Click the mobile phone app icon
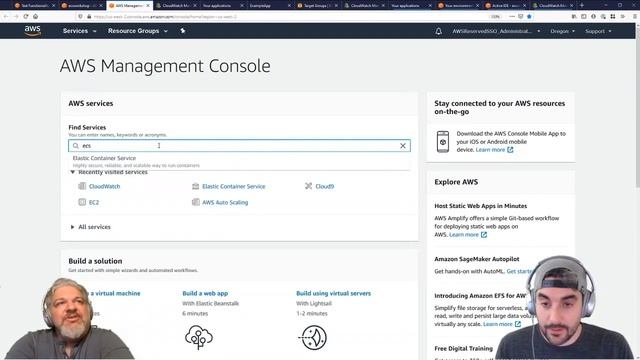The width and height of the screenshot is (640, 360). pyautogui.click(x=443, y=142)
